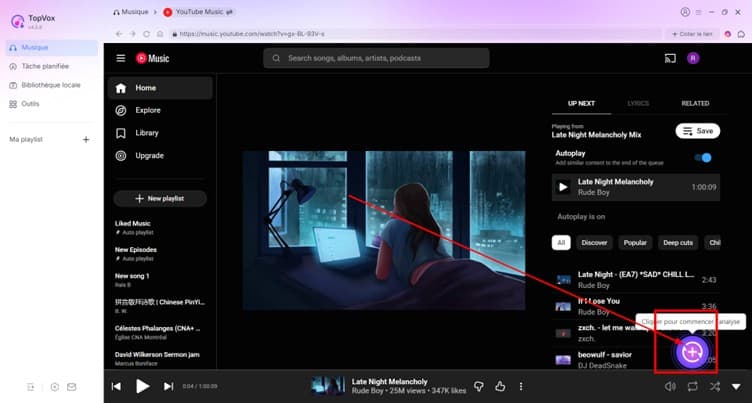Click the Search songs, albums, artists field
This screenshot has height=403, width=752.
click(x=376, y=58)
